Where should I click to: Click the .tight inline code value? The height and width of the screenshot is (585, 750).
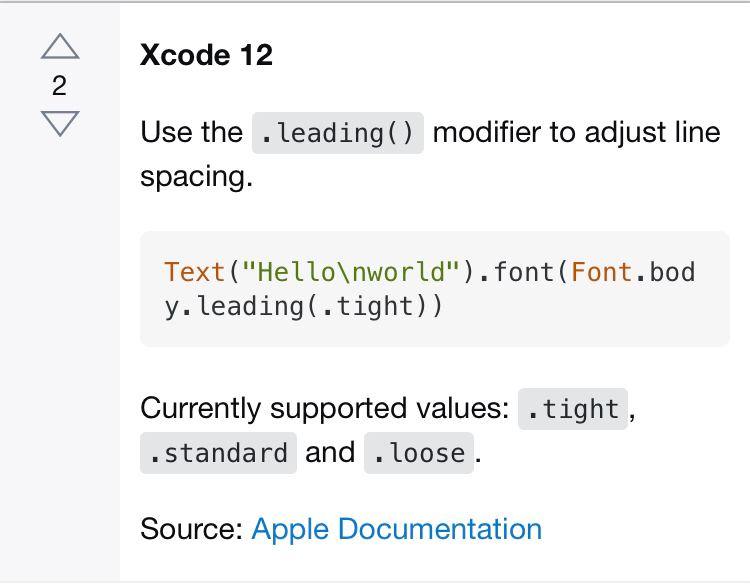click(573, 409)
